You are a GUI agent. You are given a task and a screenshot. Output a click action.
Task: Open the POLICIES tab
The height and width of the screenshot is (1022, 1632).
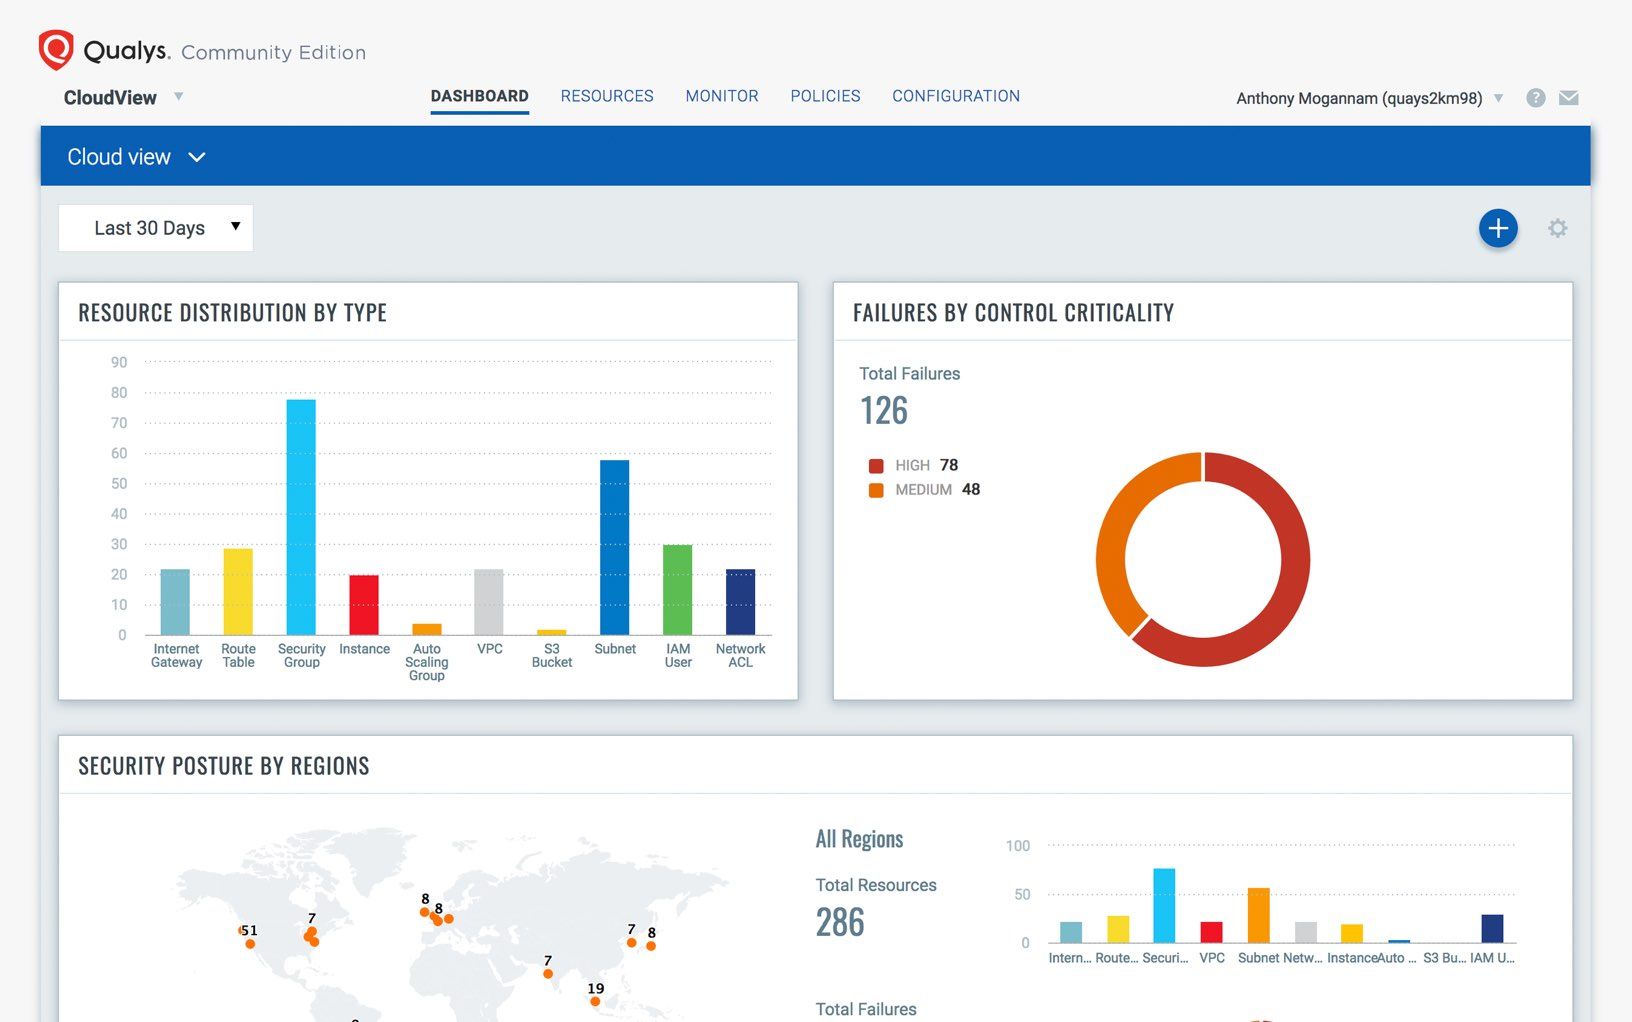tap(825, 96)
